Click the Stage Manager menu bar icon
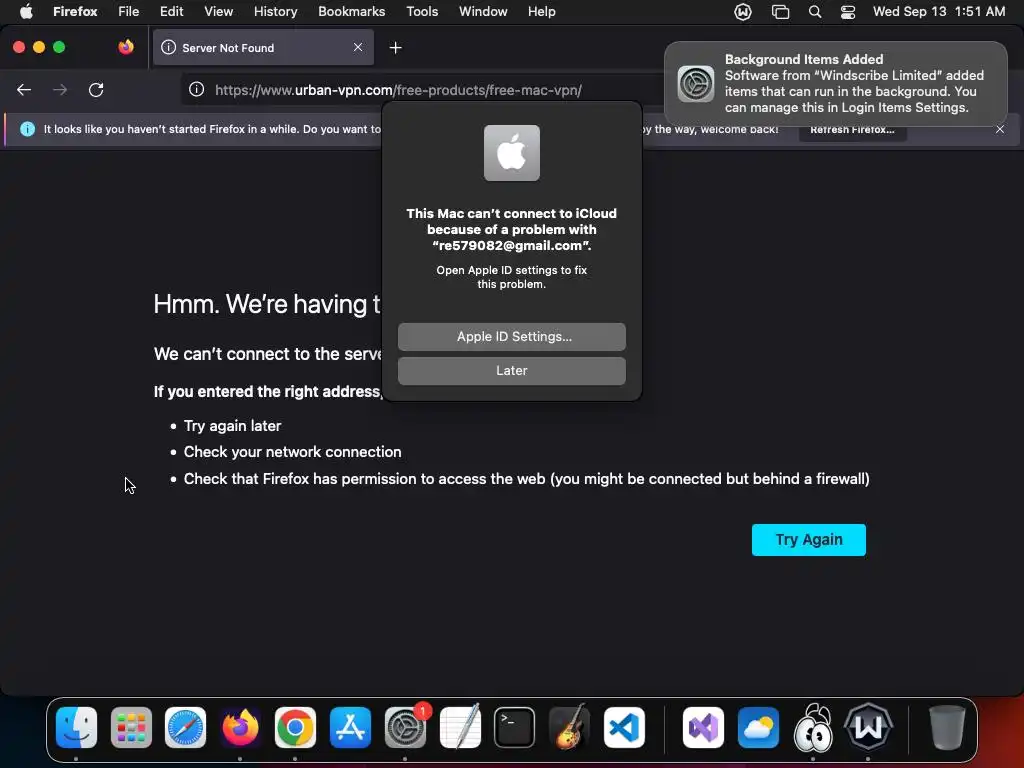Image resolution: width=1024 pixels, height=768 pixels. [780, 12]
